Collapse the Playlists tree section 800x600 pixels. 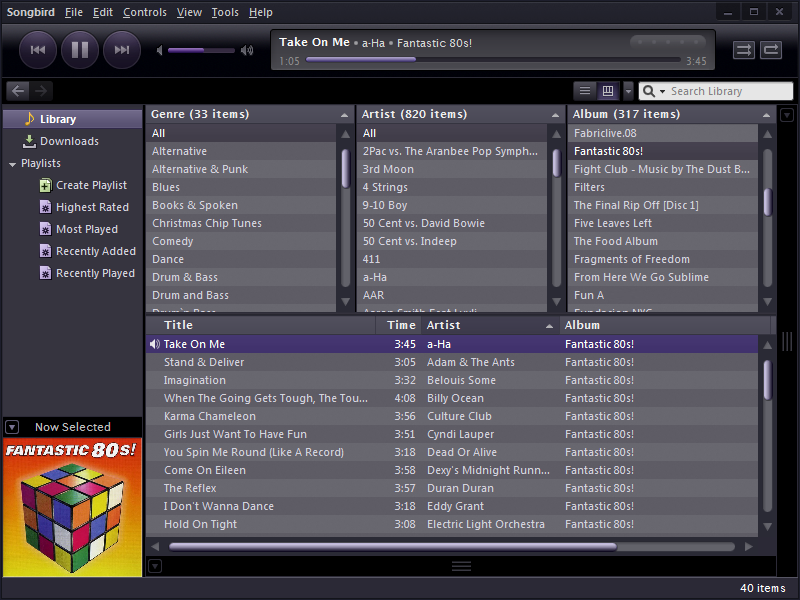pos(12,164)
